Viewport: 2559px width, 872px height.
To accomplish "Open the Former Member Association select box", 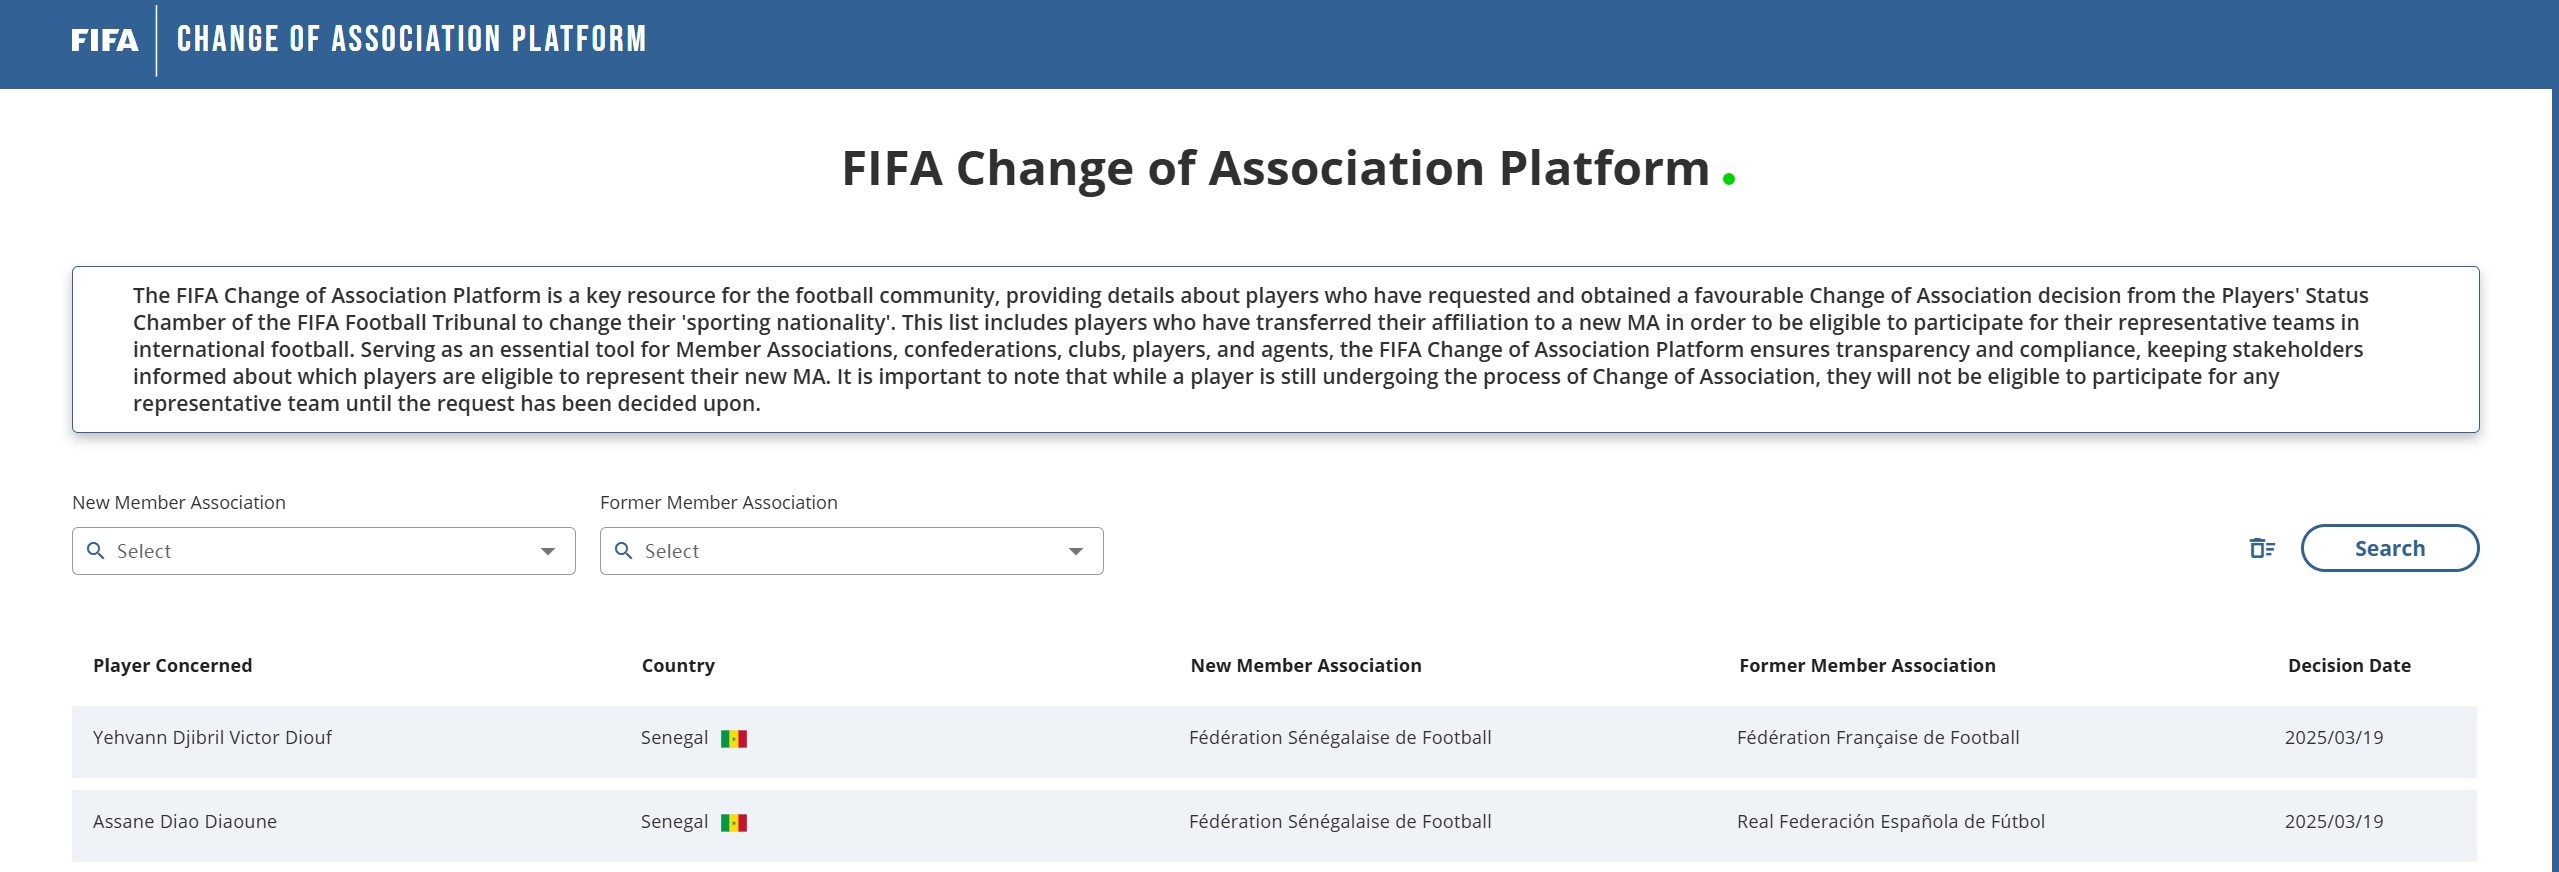I will [852, 551].
